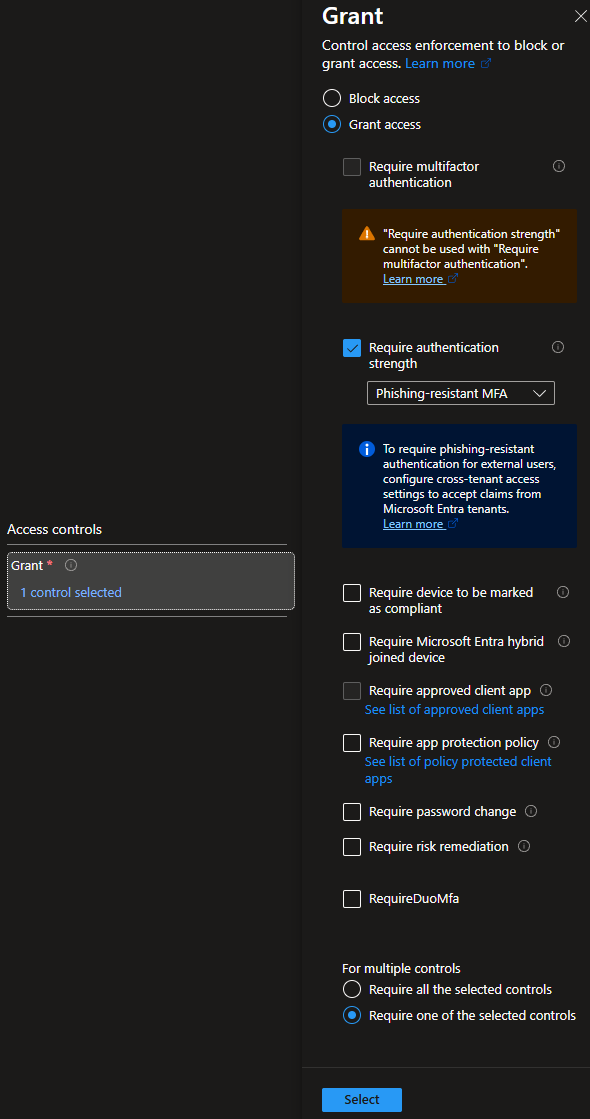Check the RequireDuoMfa checkbox

pos(352,898)
